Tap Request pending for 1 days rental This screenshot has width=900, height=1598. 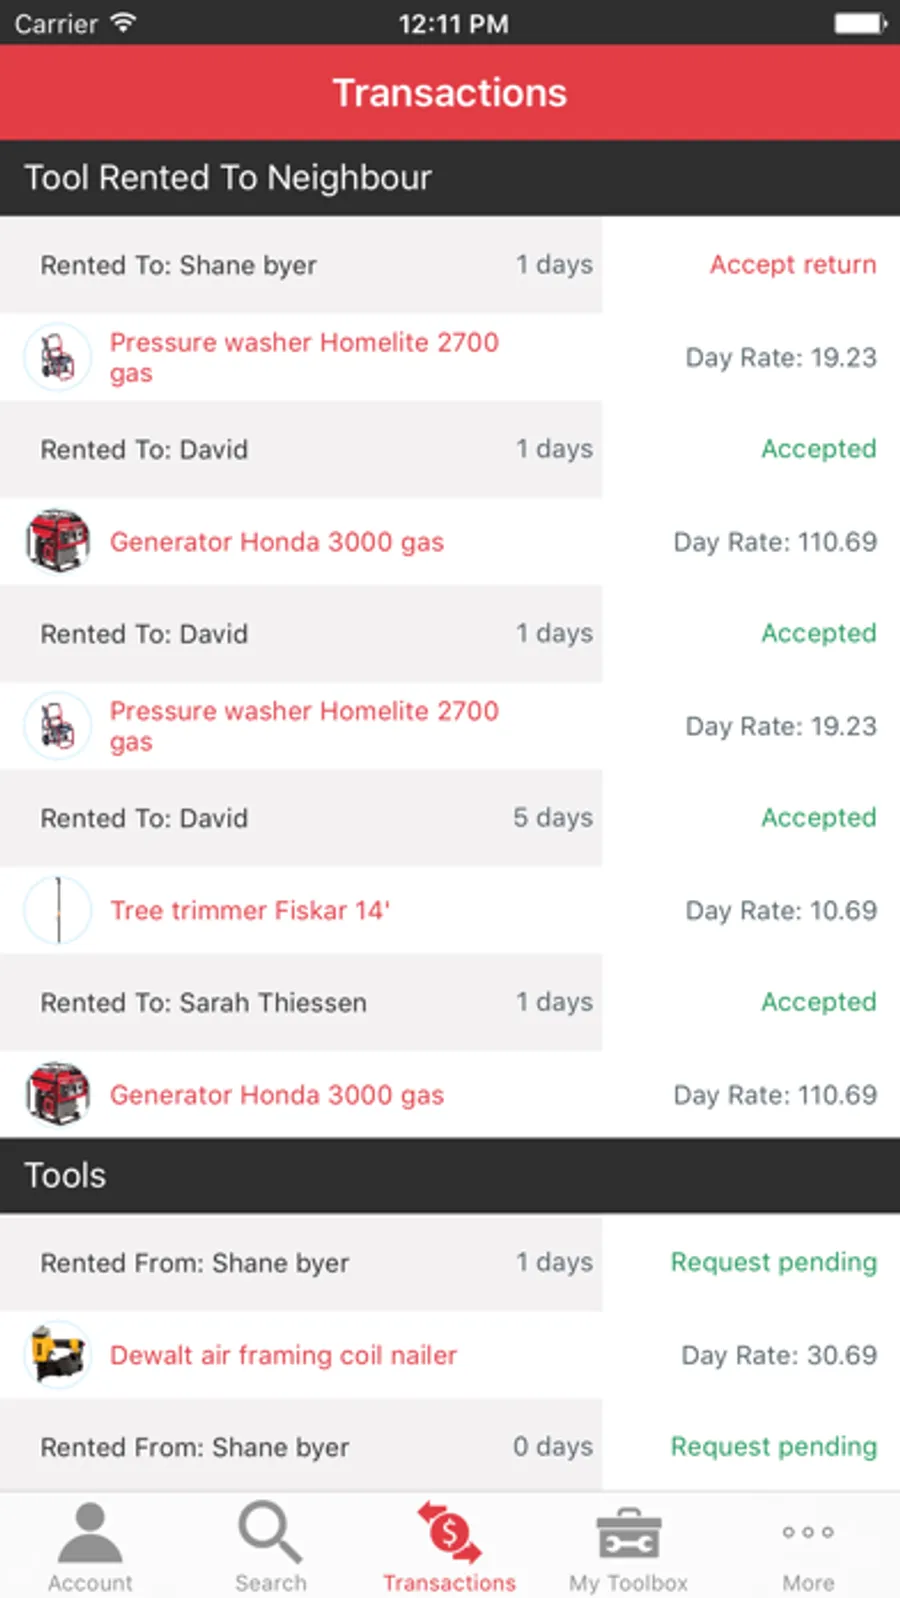pos(773,1262)
